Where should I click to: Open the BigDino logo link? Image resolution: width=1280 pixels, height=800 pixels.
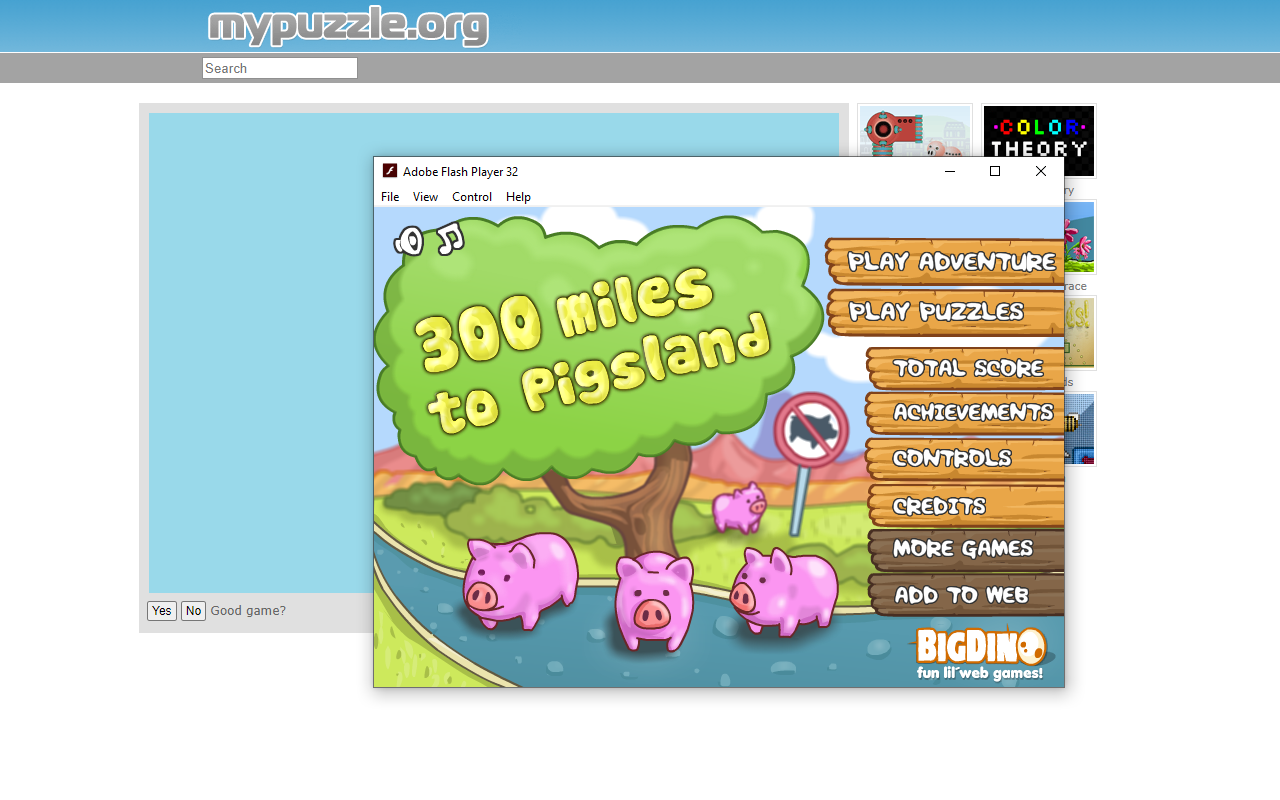[980, 654]
